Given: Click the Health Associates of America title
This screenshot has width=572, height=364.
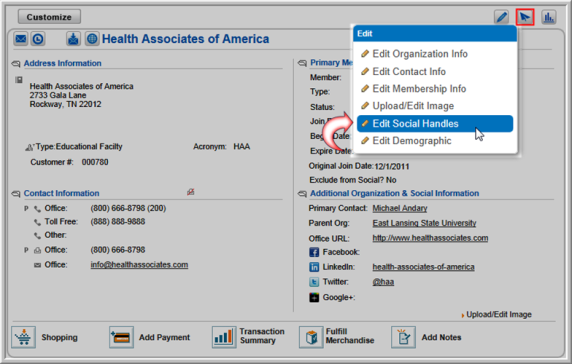Looking at the screenshot, I should click(185, 39).
